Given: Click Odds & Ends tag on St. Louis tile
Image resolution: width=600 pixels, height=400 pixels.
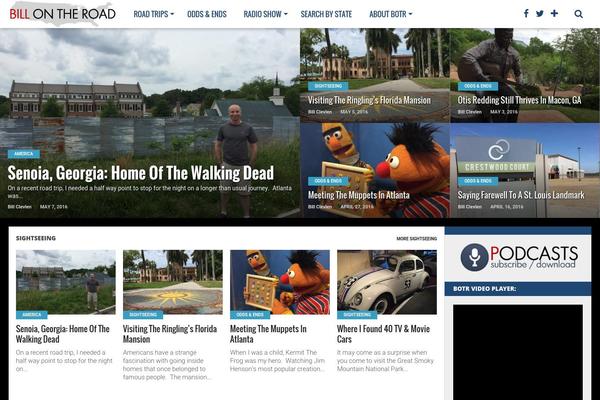Looking at the screenshot, I should click(x=478, y=181).
